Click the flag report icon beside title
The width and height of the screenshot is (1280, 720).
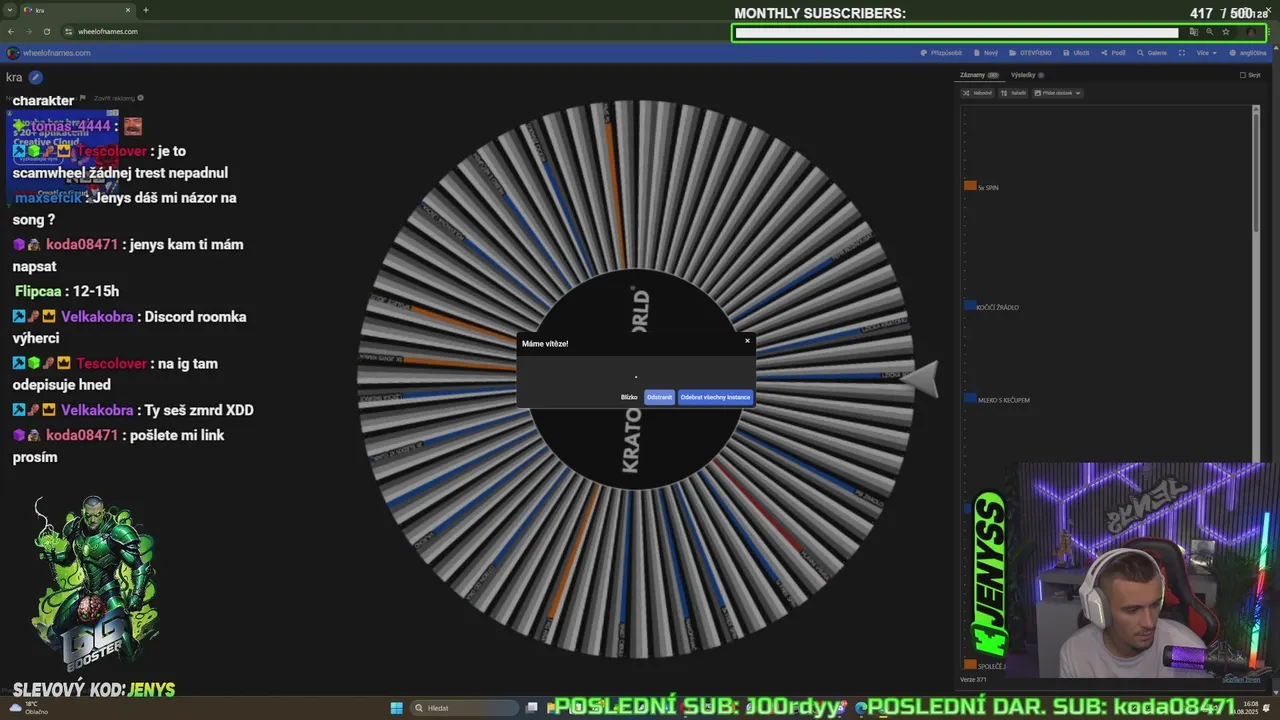point(83,98)
